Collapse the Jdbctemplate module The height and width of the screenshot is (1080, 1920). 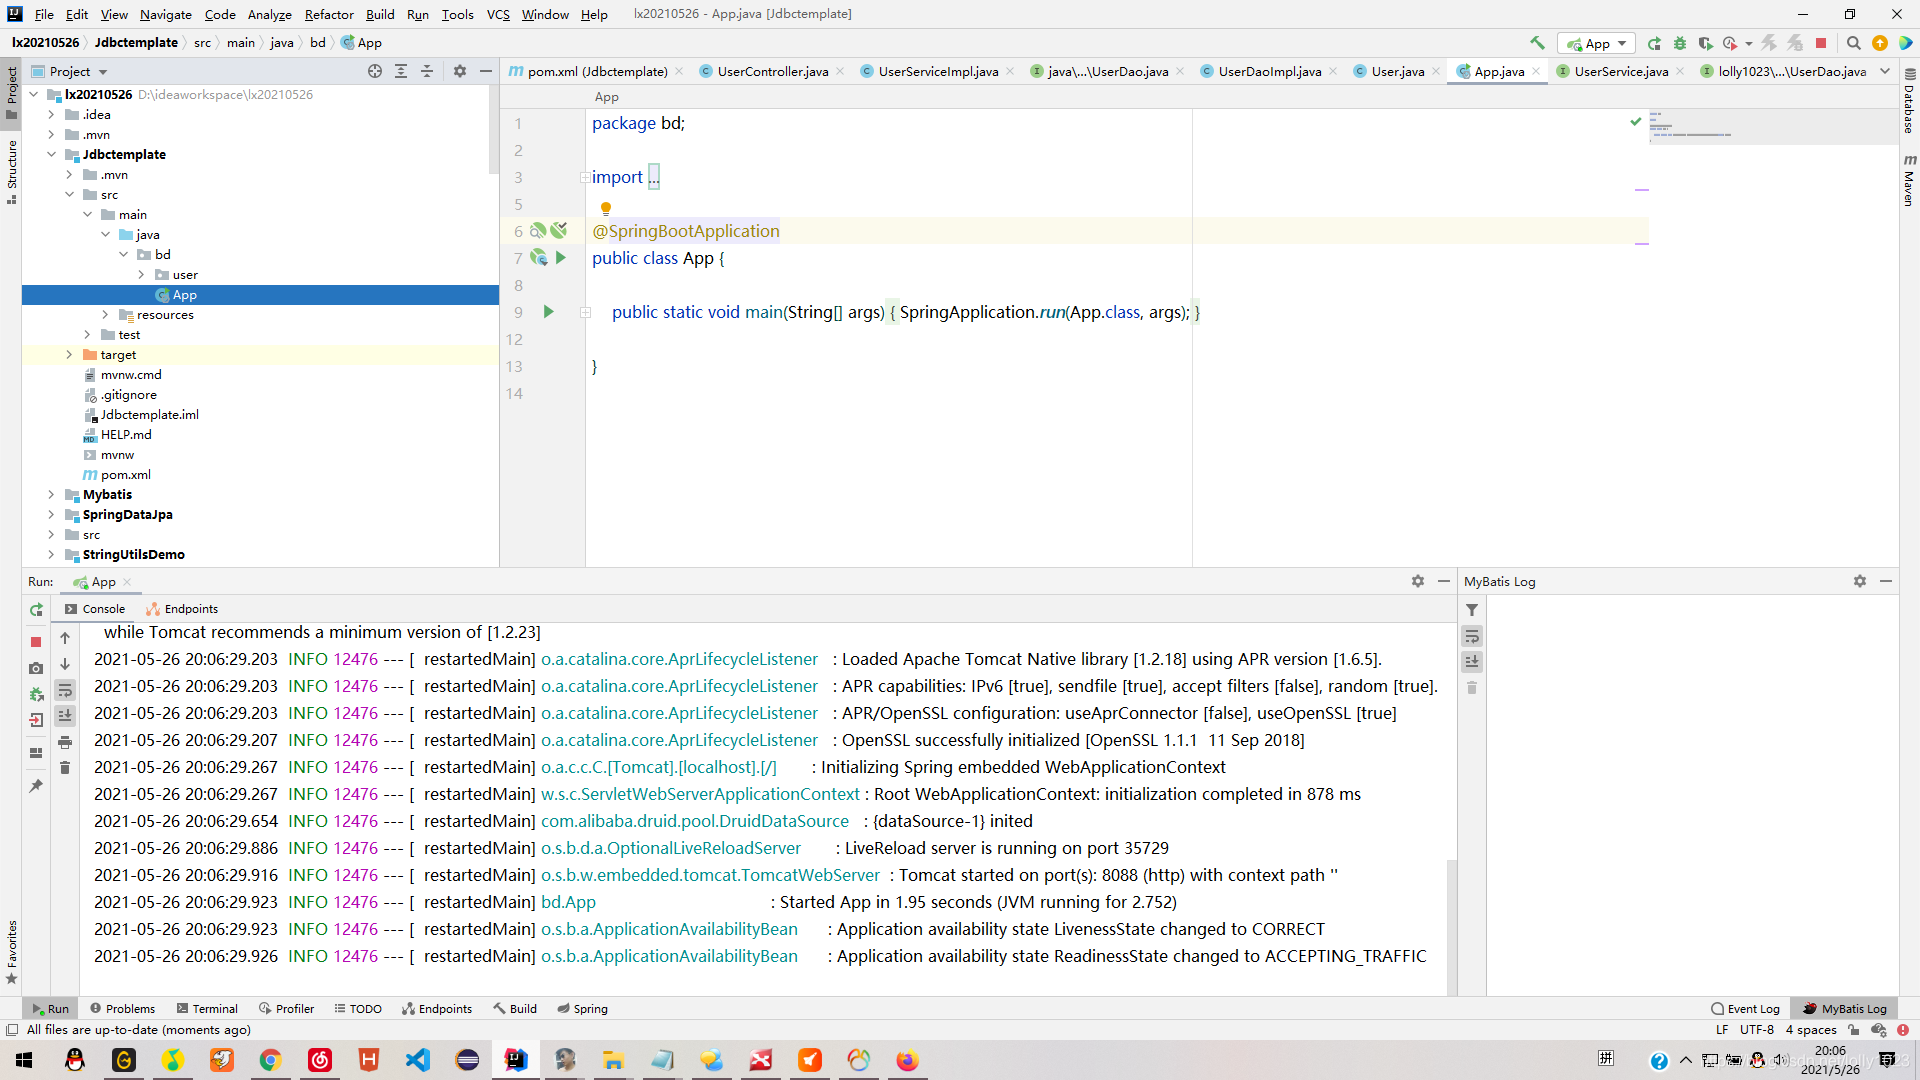click(x=51, y=155)
